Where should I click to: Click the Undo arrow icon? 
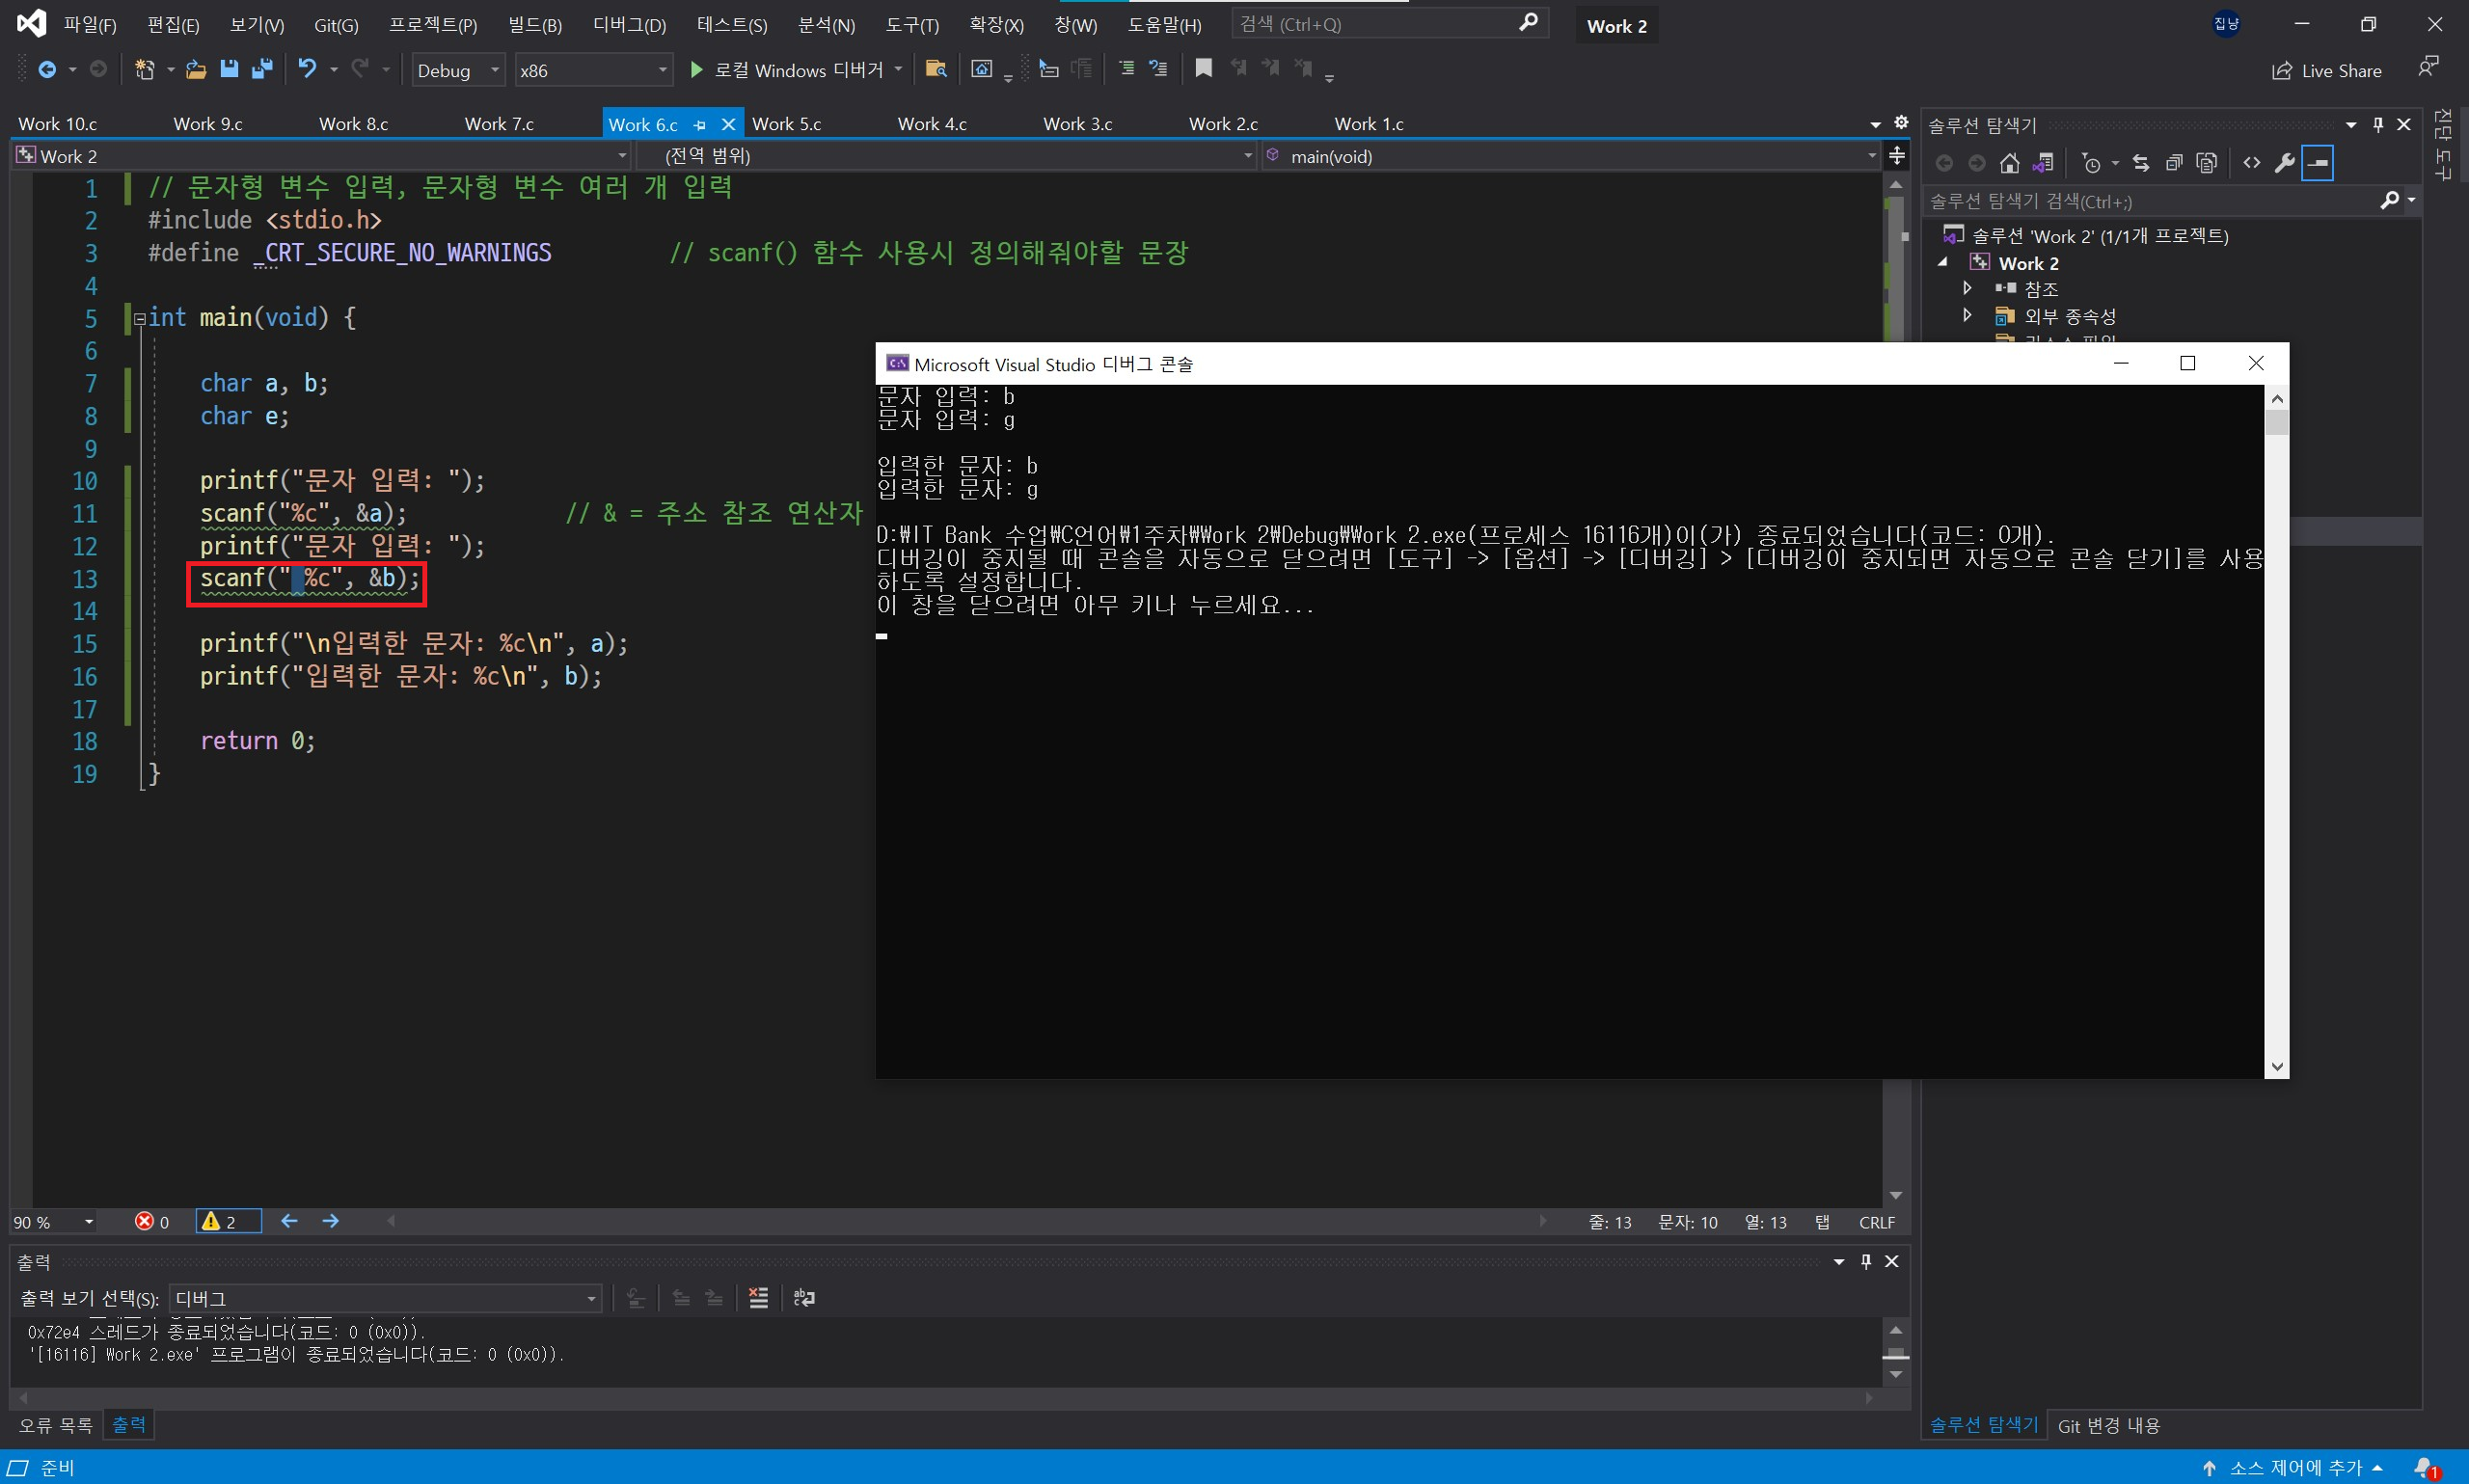pyautogui.click(x=307, y=69)
